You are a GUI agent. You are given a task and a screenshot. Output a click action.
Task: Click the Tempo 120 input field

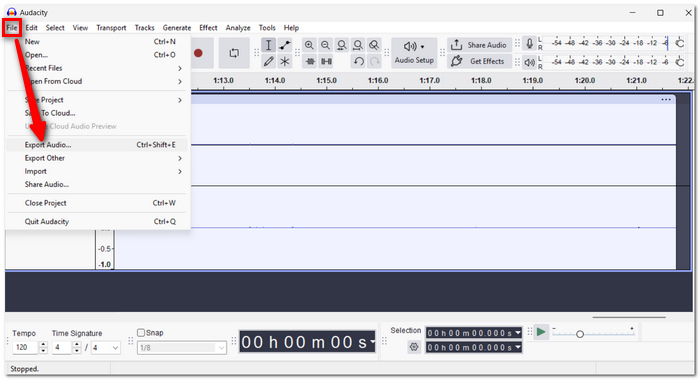pyautogui.click(x=25, y=347)
